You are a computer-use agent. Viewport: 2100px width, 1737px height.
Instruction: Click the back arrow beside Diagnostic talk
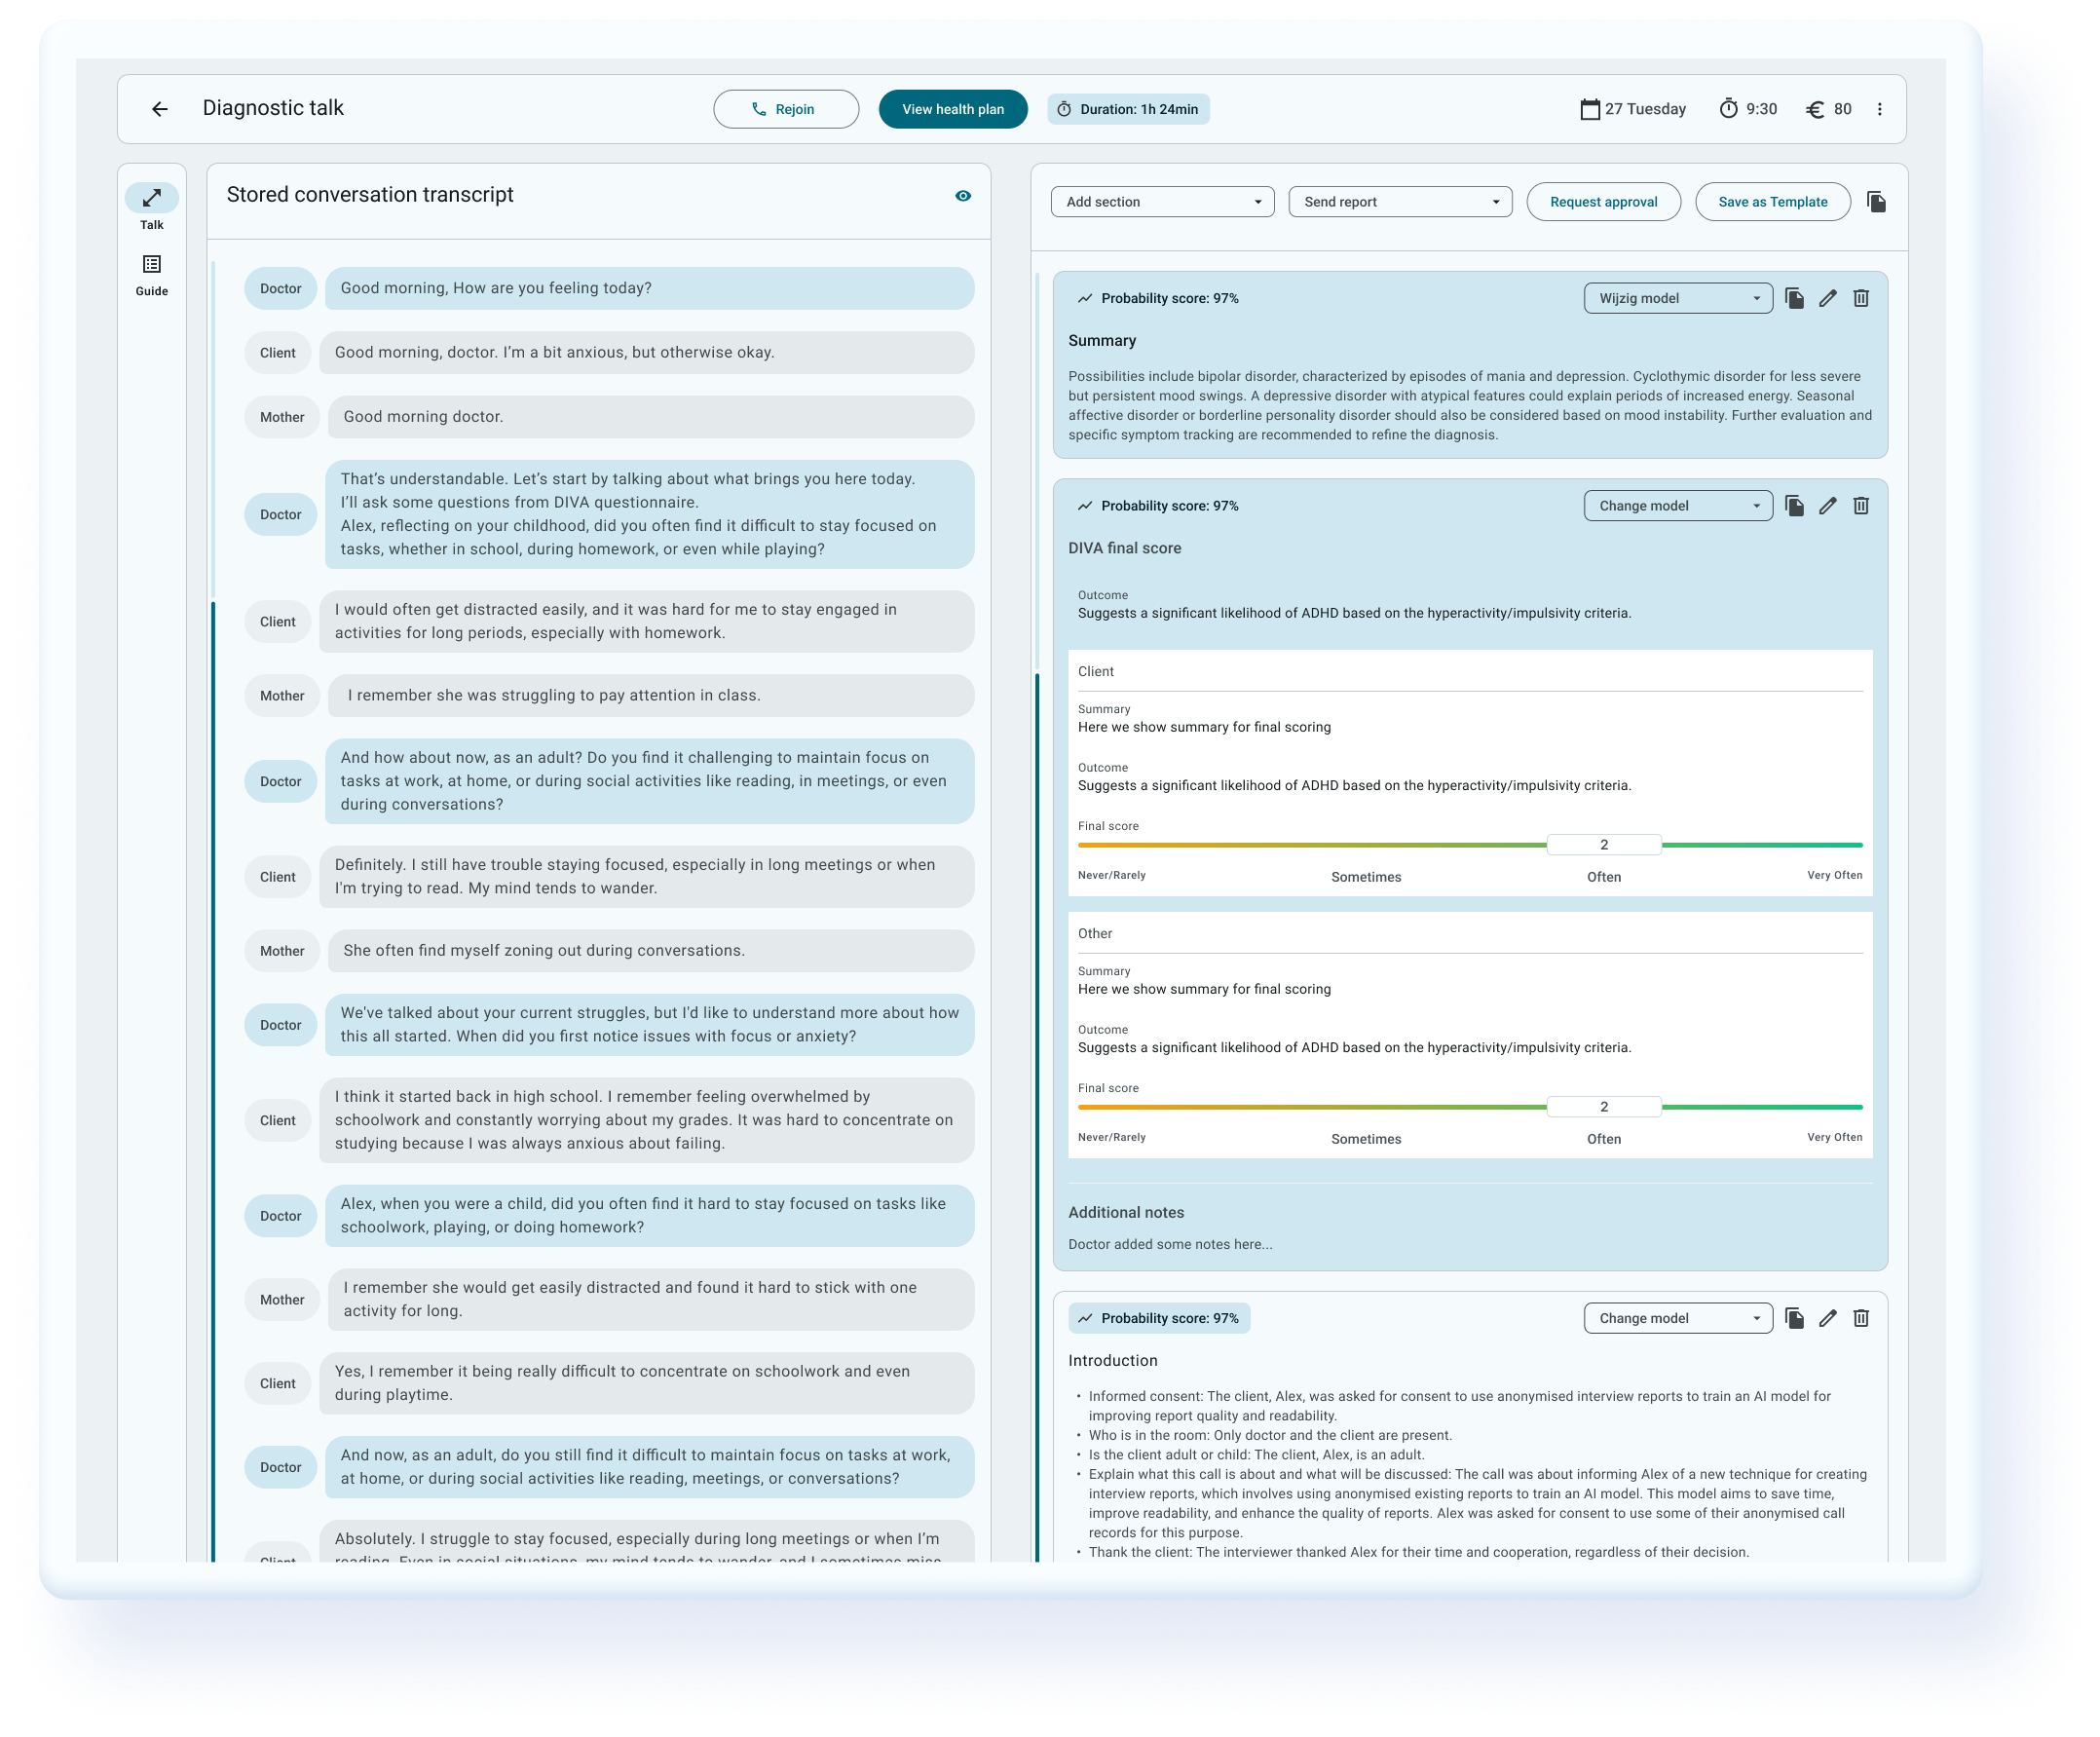click(x=160, y=109)
